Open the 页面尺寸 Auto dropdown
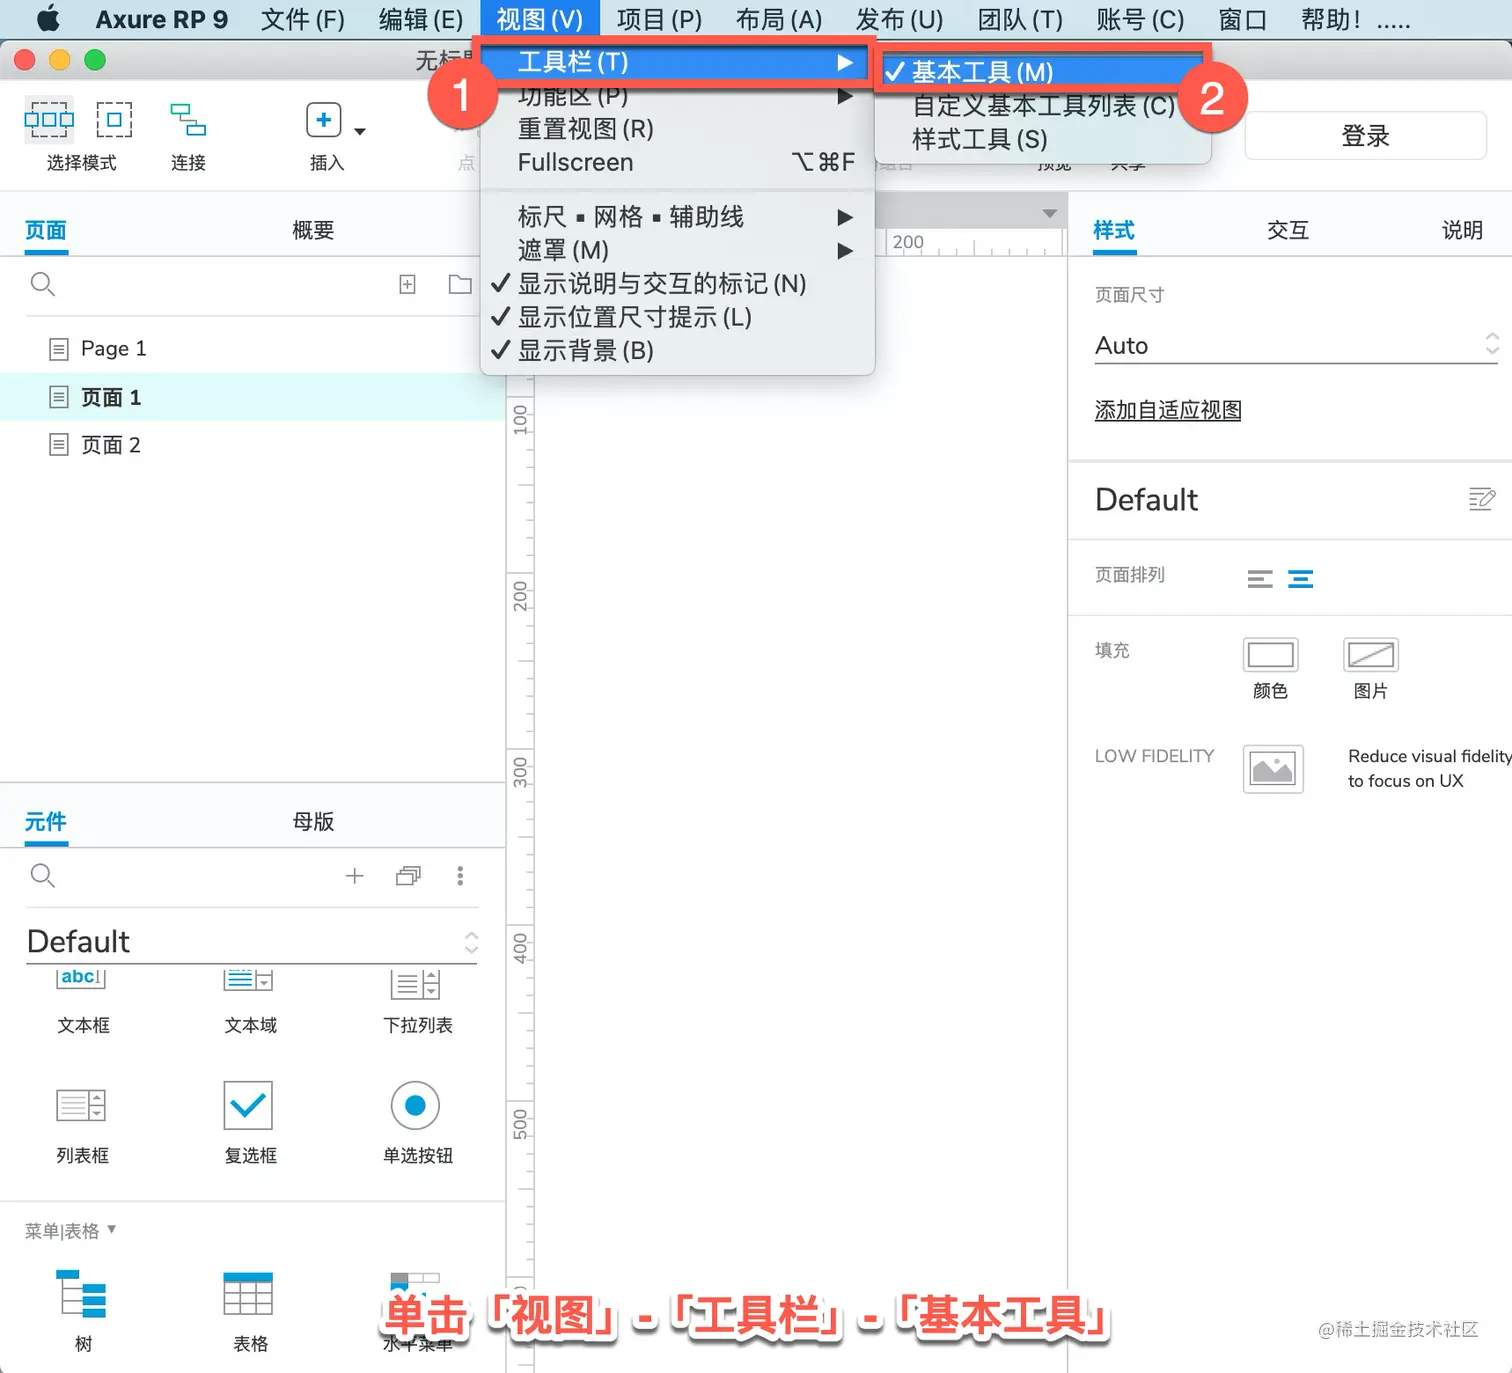Viewport: 1512px width, 1373px height. point(1297,346)
